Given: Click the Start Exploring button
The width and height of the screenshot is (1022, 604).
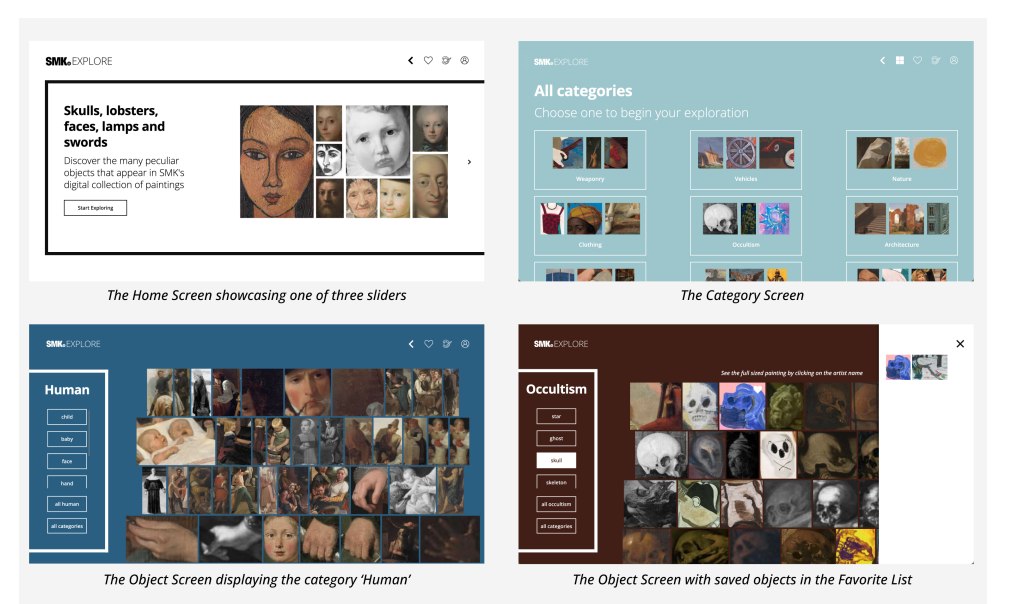Looking at the screenshot, I should (x=95, y=208).
